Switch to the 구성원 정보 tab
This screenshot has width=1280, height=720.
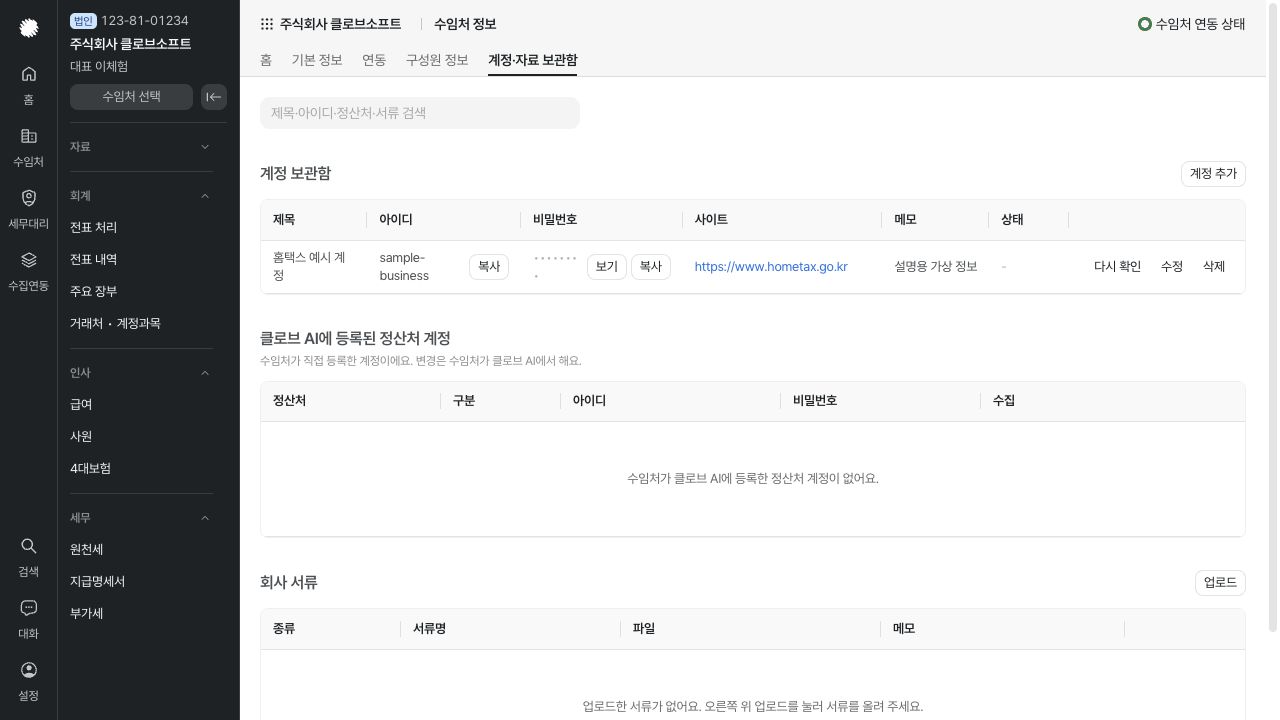pyautogui.click(x=437, y=60)
